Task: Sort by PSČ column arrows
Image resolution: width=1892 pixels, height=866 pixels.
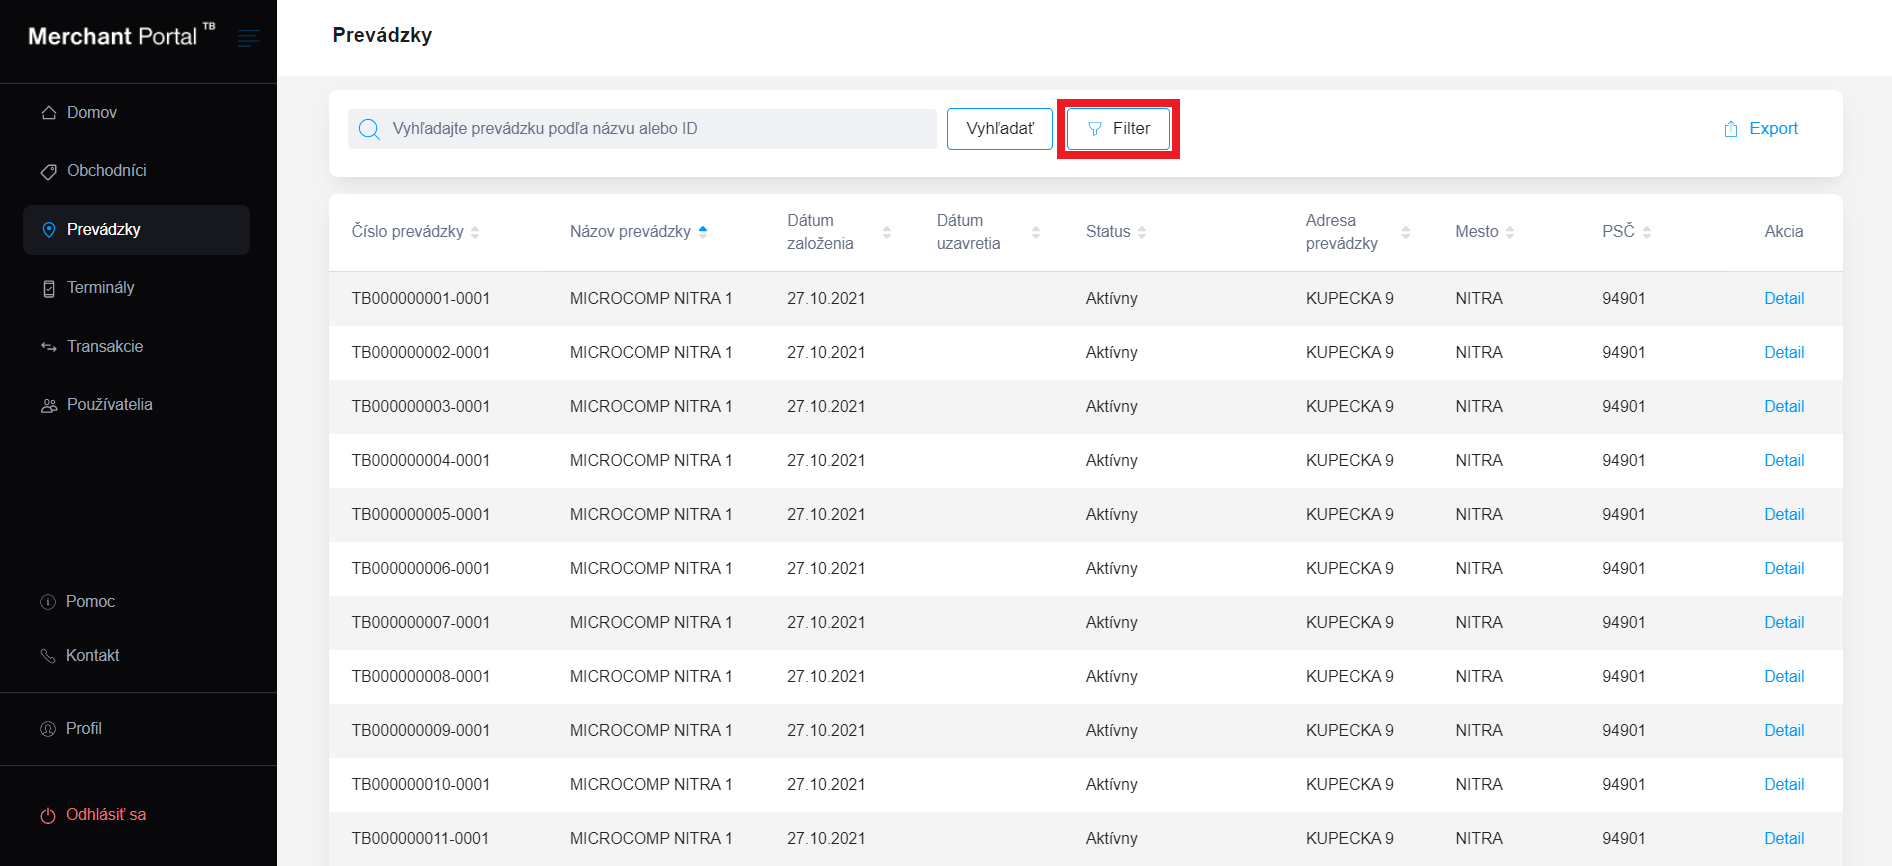Action: tap(1646, 232)
